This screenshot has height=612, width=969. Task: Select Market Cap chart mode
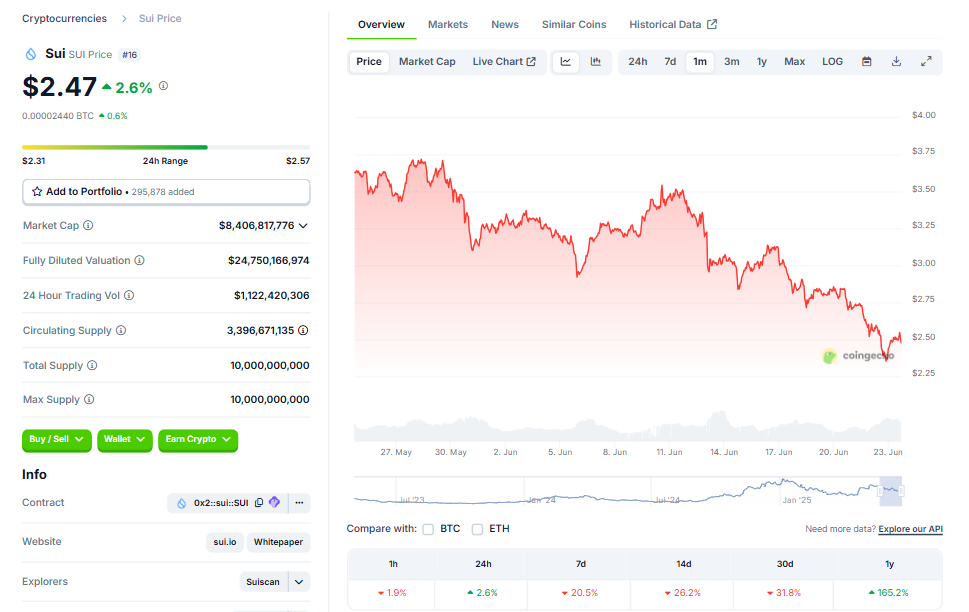(x=427, y=62)
